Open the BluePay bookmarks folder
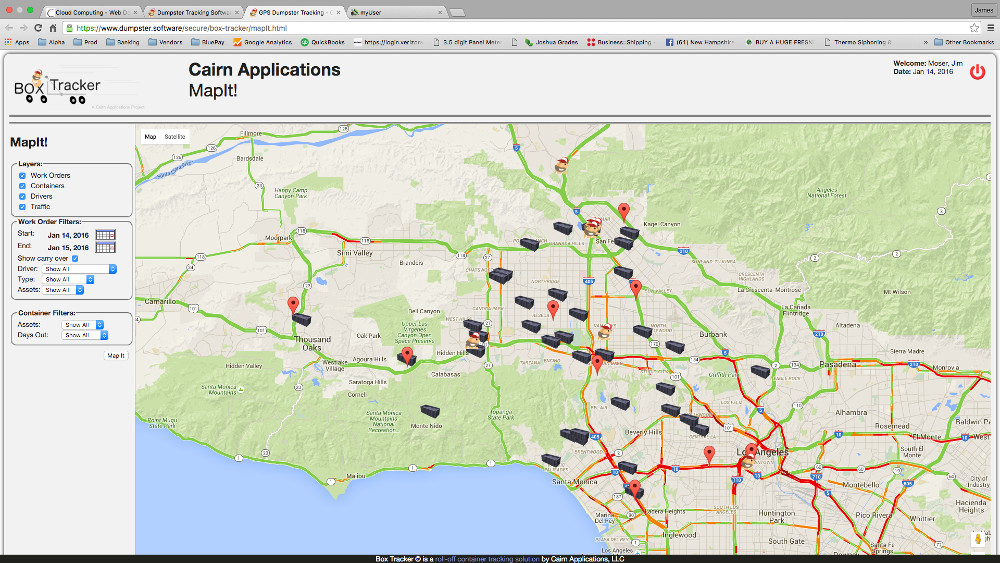Image resolution: width=1000 pixels, height=563 pixels. point(208,42)
